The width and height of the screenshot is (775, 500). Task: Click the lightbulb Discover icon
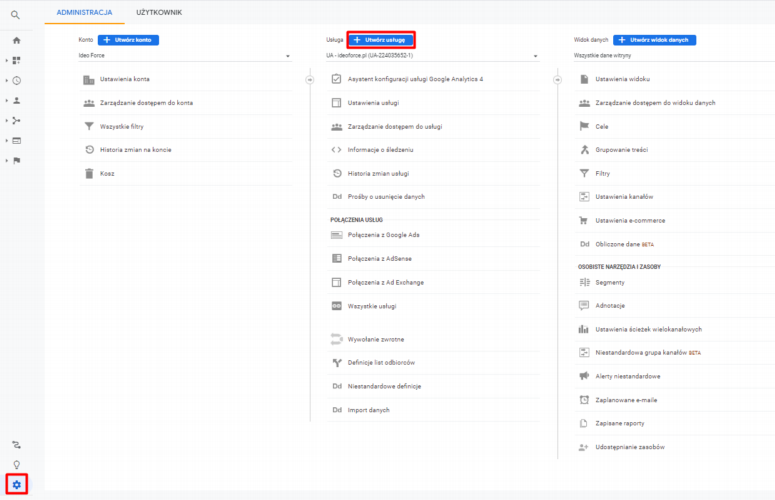pos(16,465)
